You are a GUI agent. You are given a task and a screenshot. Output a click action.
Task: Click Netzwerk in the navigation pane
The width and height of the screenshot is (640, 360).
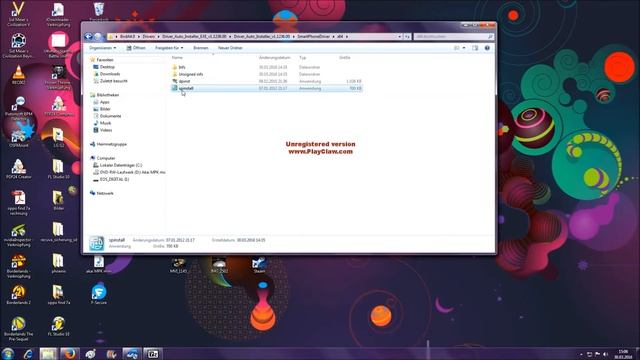click(x=105, y=193)
